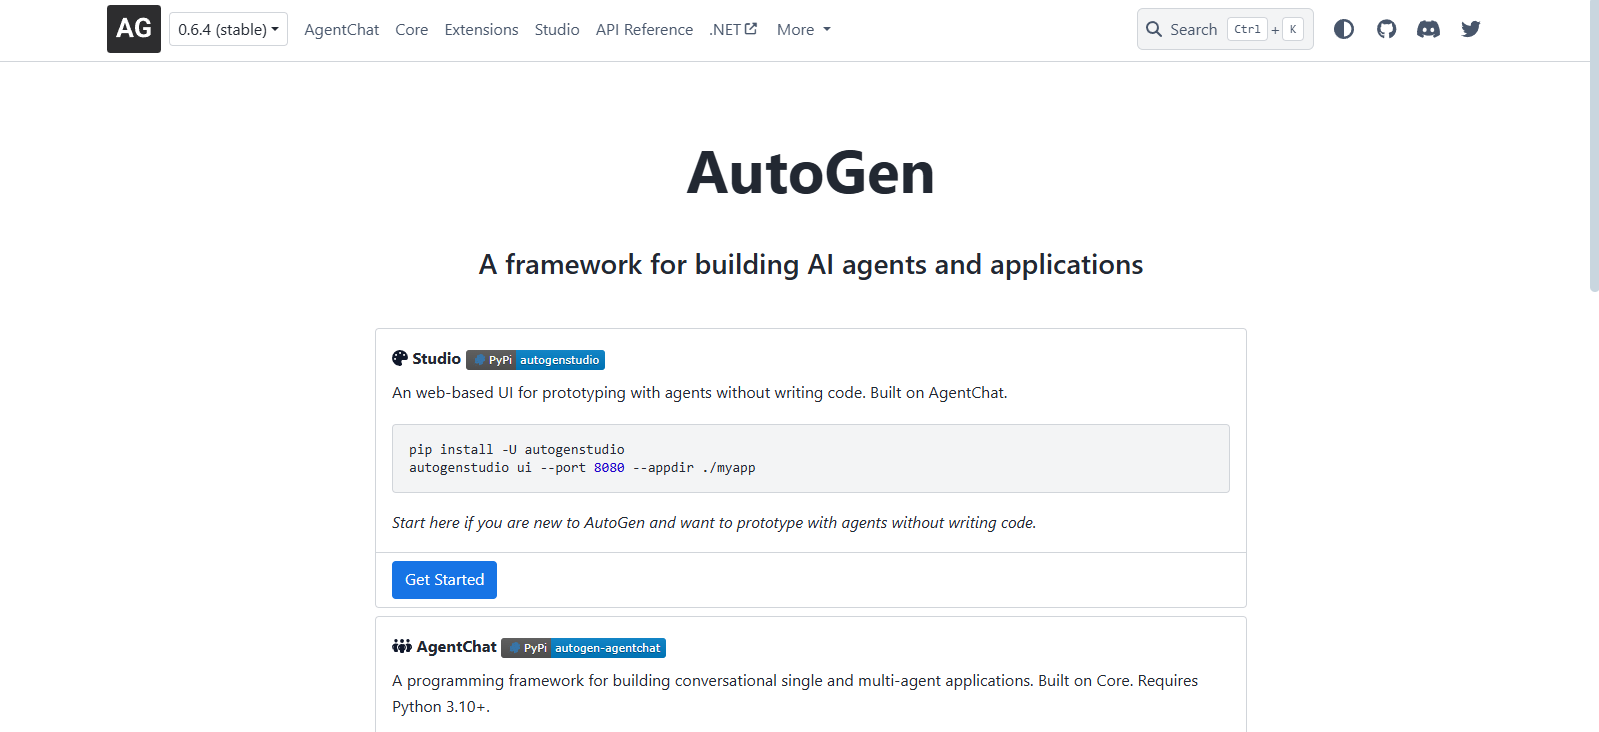Open the PyPi autogen-agentchat badge
This screenshot has height=732, width=1599.
pyautogui.click(x=583, y=648)
